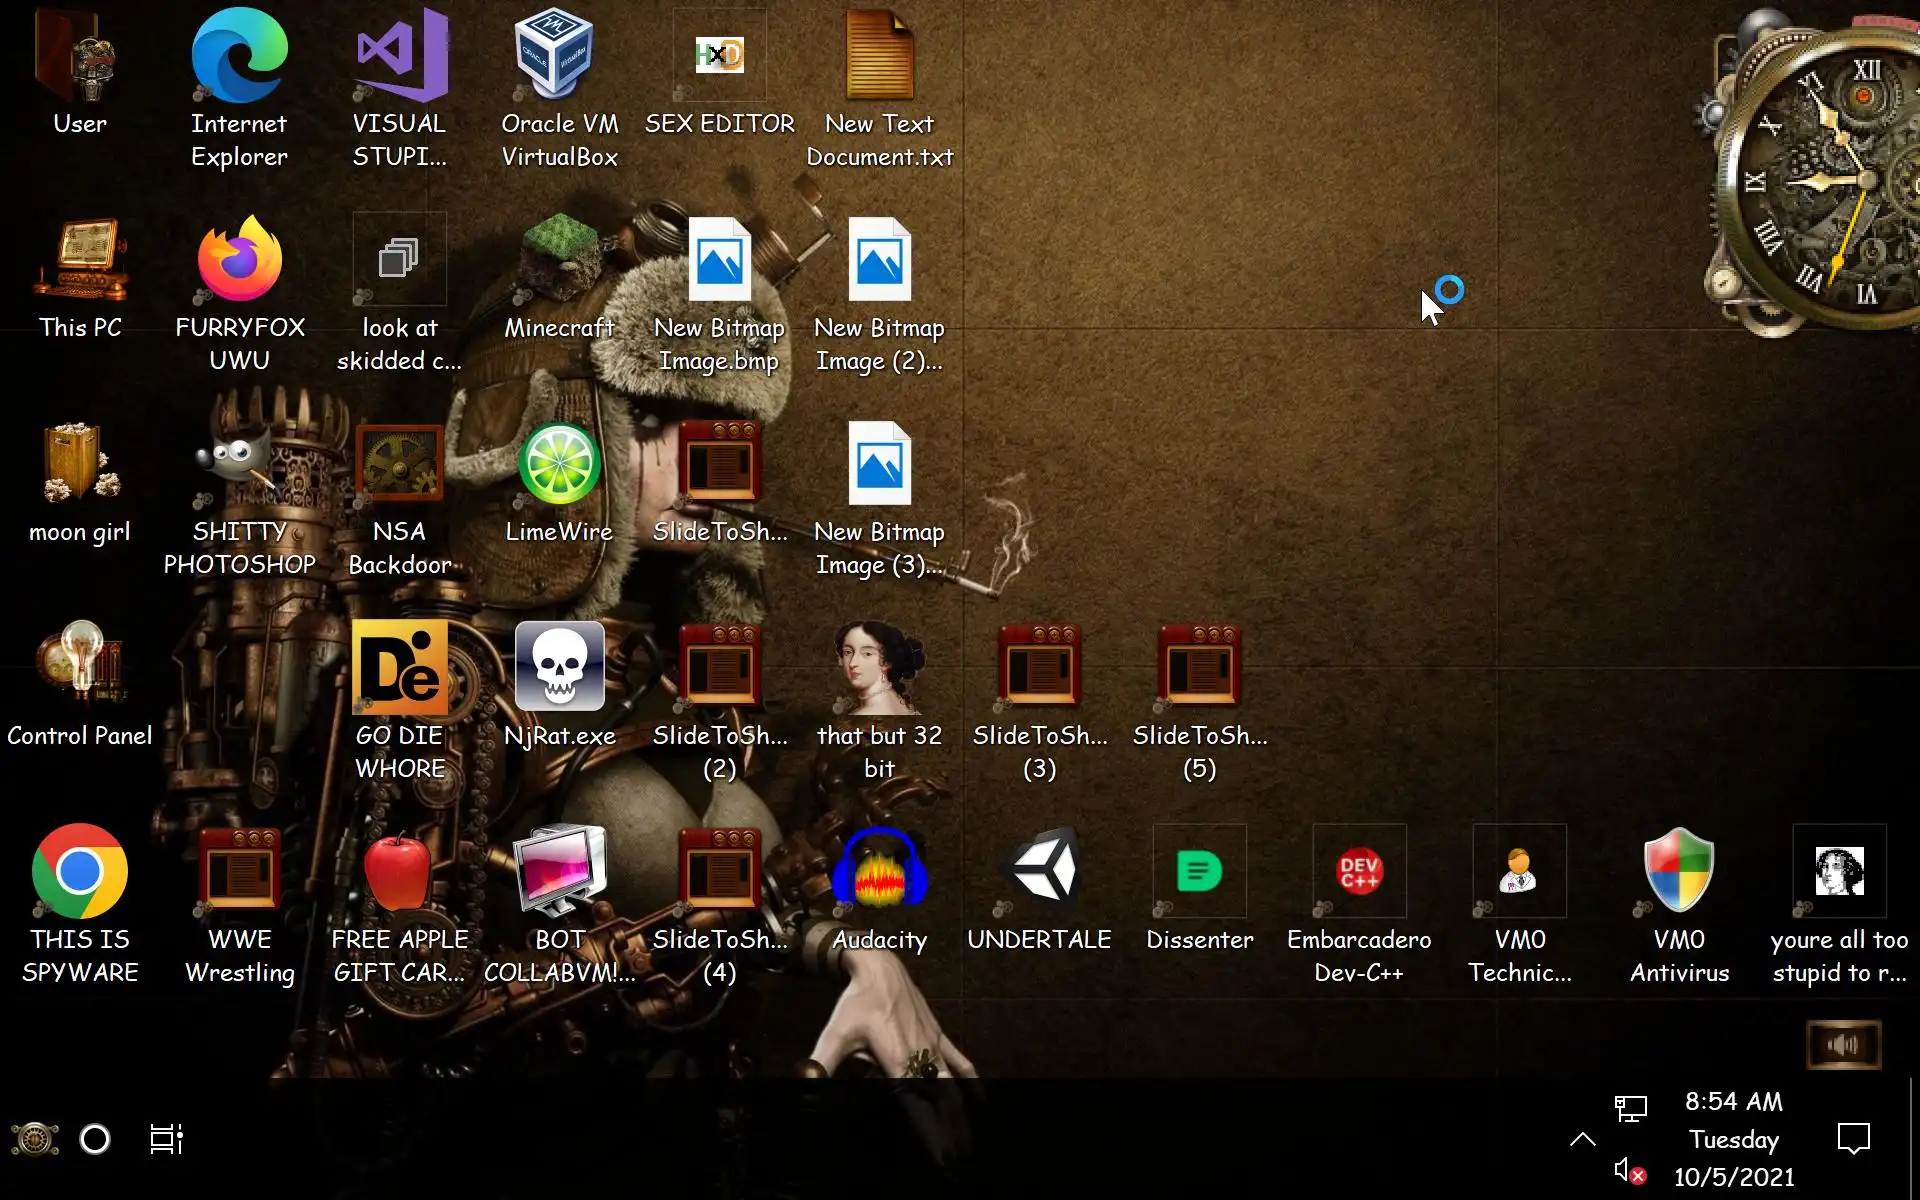
Task: Click the Visual Studio shortcut icon
Action: [x=399, y=57]
